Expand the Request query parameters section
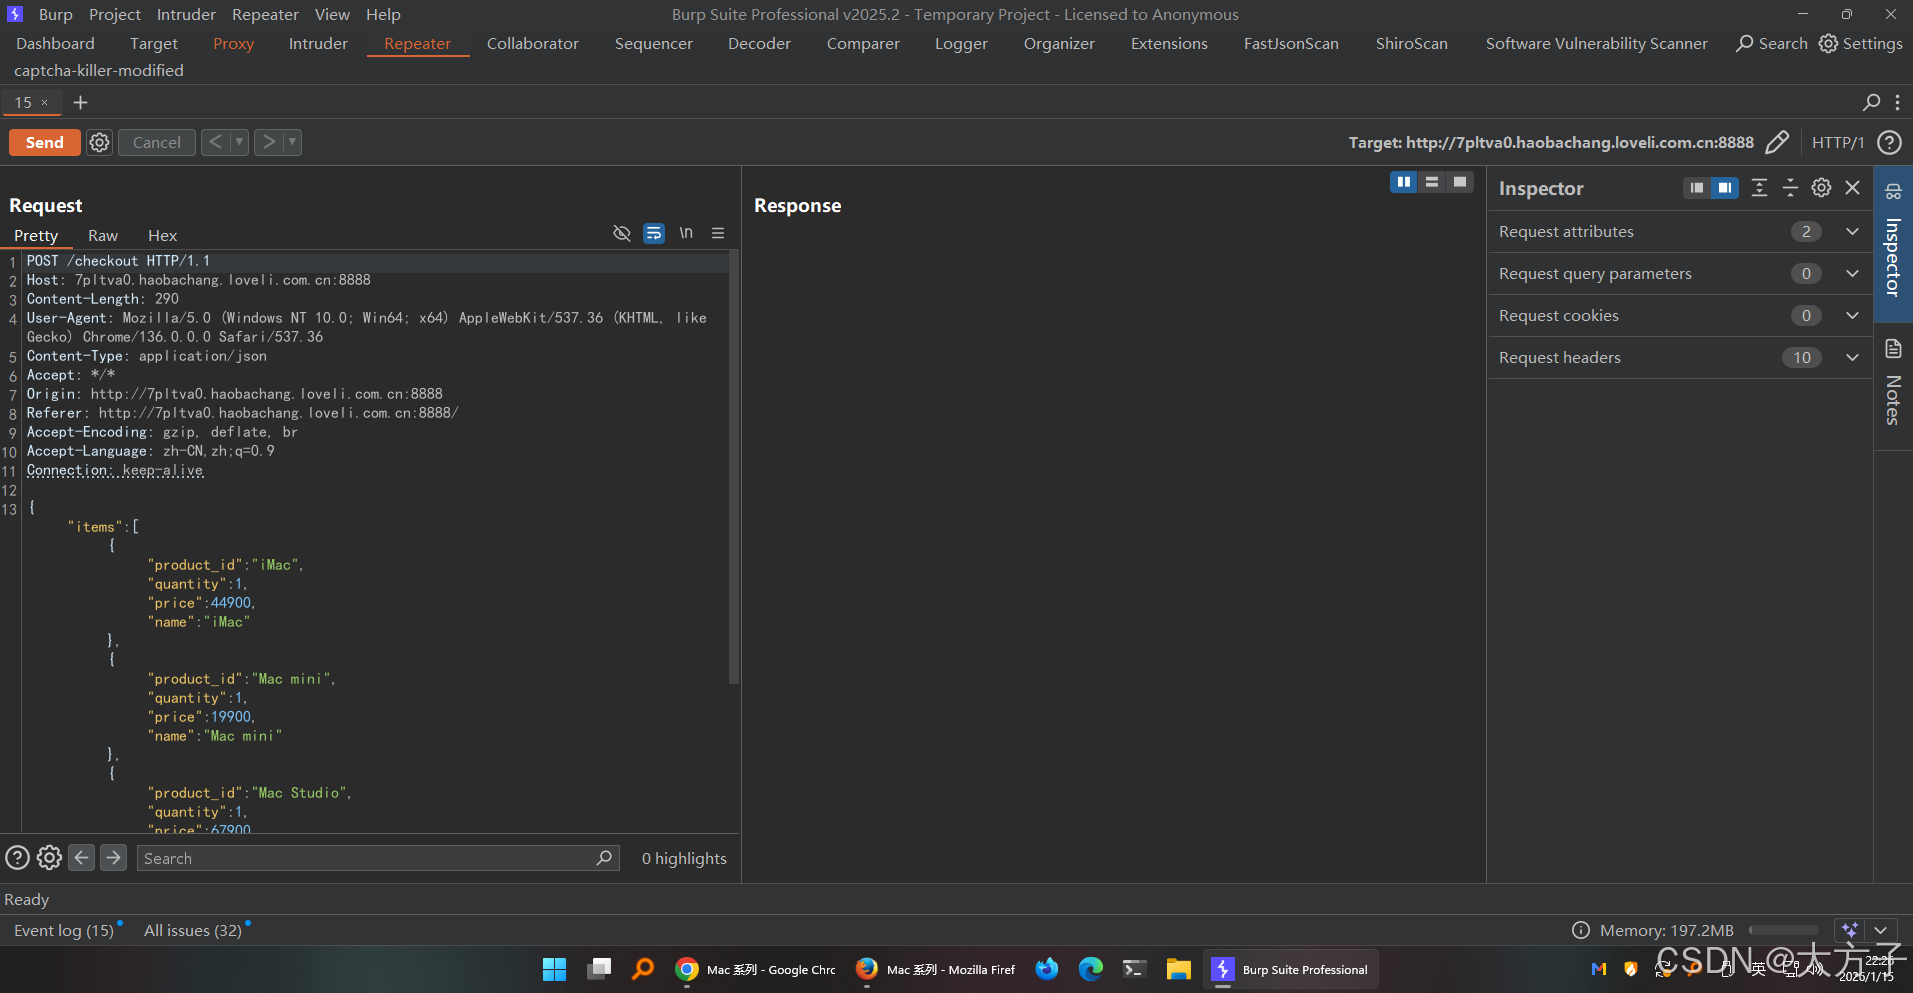The image size is (1913, 993). pyautogui.click(x=1679, y=273)
